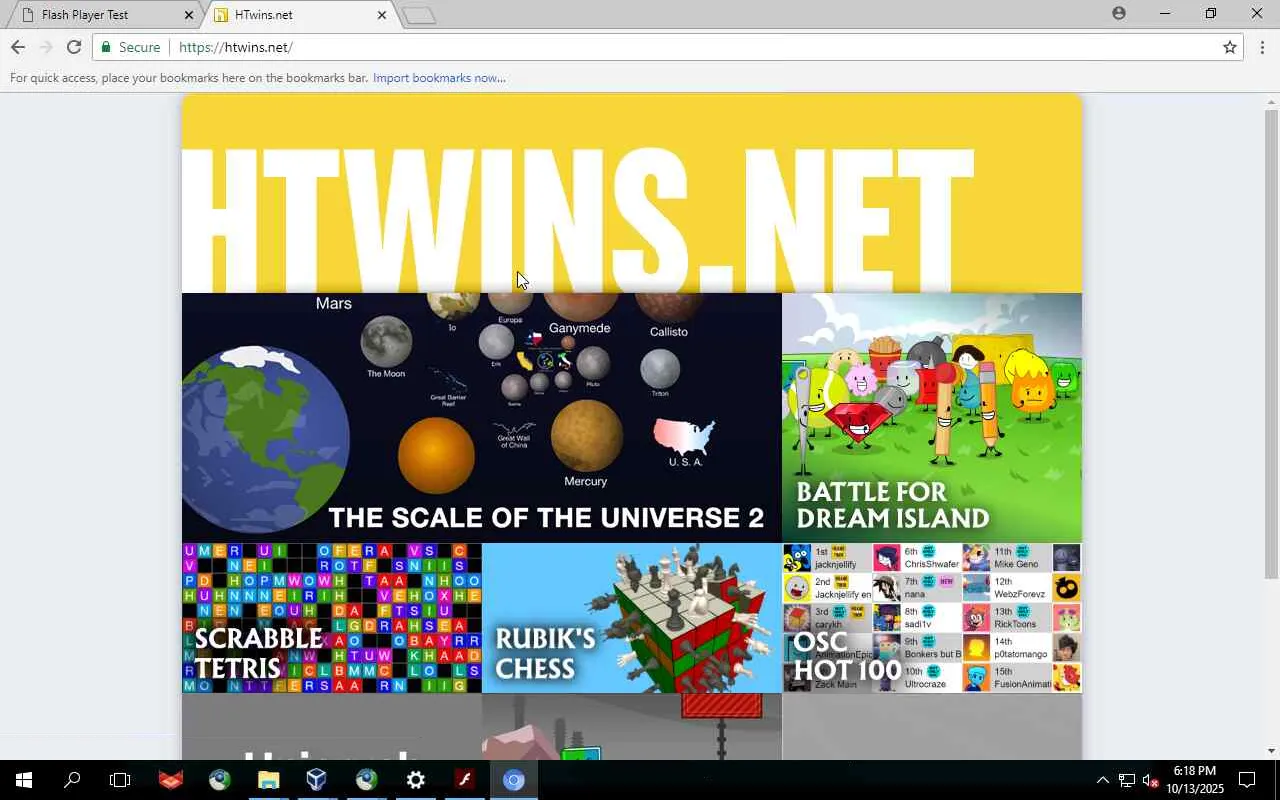Click the scrollbar down arrow

click(x=1271, y=751)
